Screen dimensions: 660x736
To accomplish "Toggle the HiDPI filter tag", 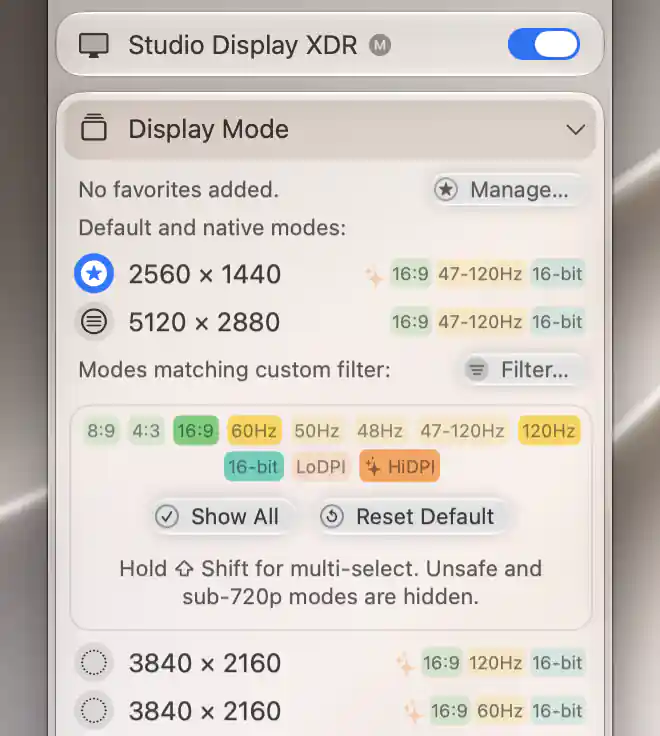I will [x=399, y=467].
